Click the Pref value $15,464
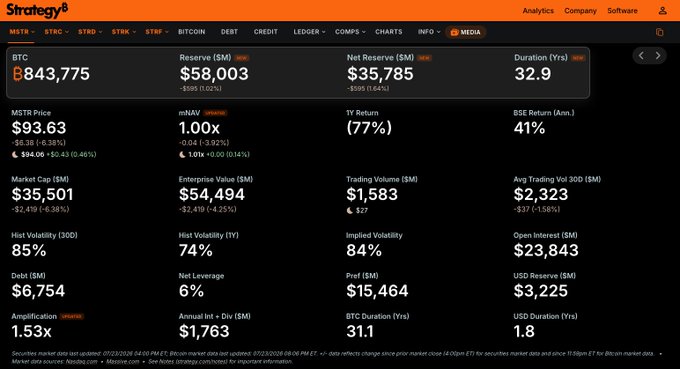Screen dimensions: 680x369 [x=377, y=291]
